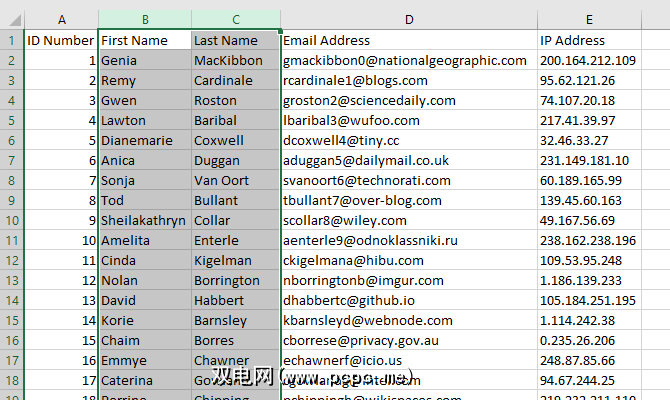
Task: Select the cell containing 'Barnsley'
Action: pos(236,321)
